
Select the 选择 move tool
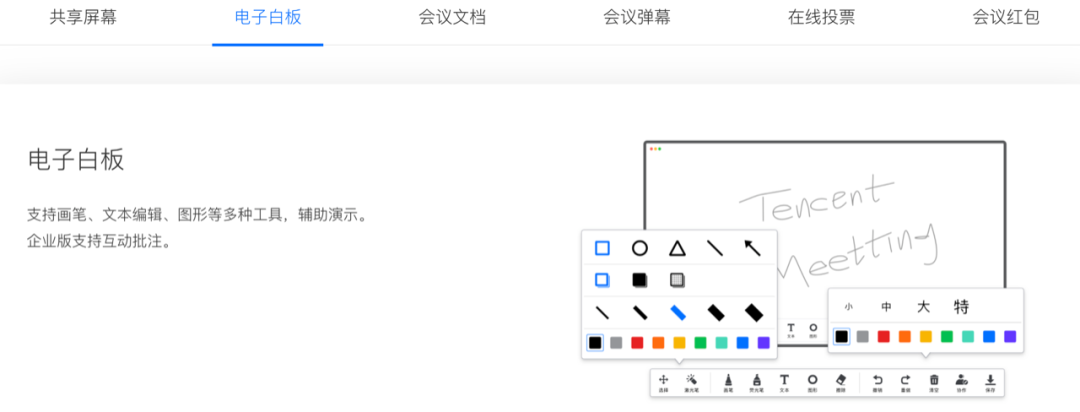click(x=663, y=382)
